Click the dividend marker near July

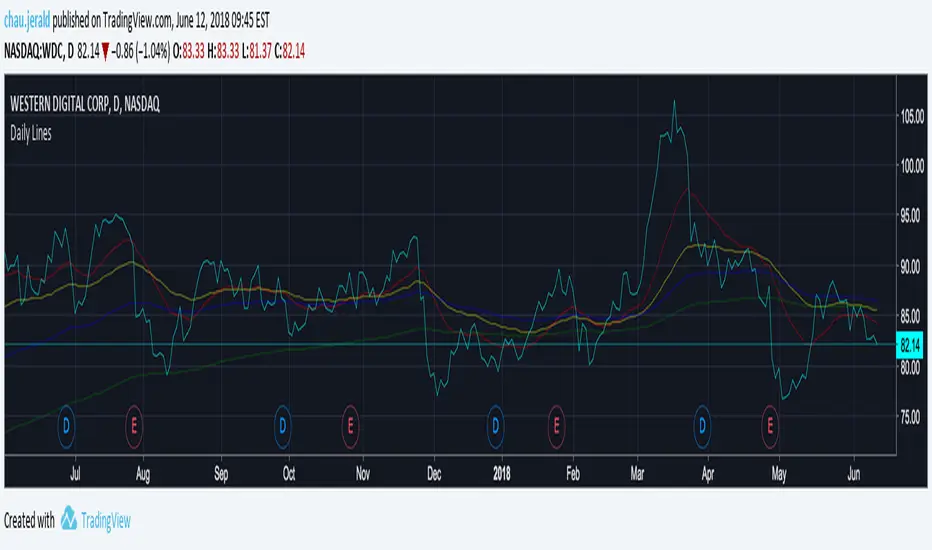click(x=66, y=426)
